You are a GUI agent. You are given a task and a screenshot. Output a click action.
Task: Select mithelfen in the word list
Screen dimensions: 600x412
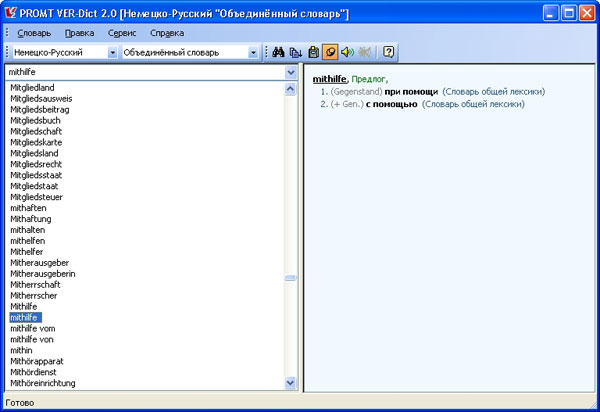tap(28, 241)
